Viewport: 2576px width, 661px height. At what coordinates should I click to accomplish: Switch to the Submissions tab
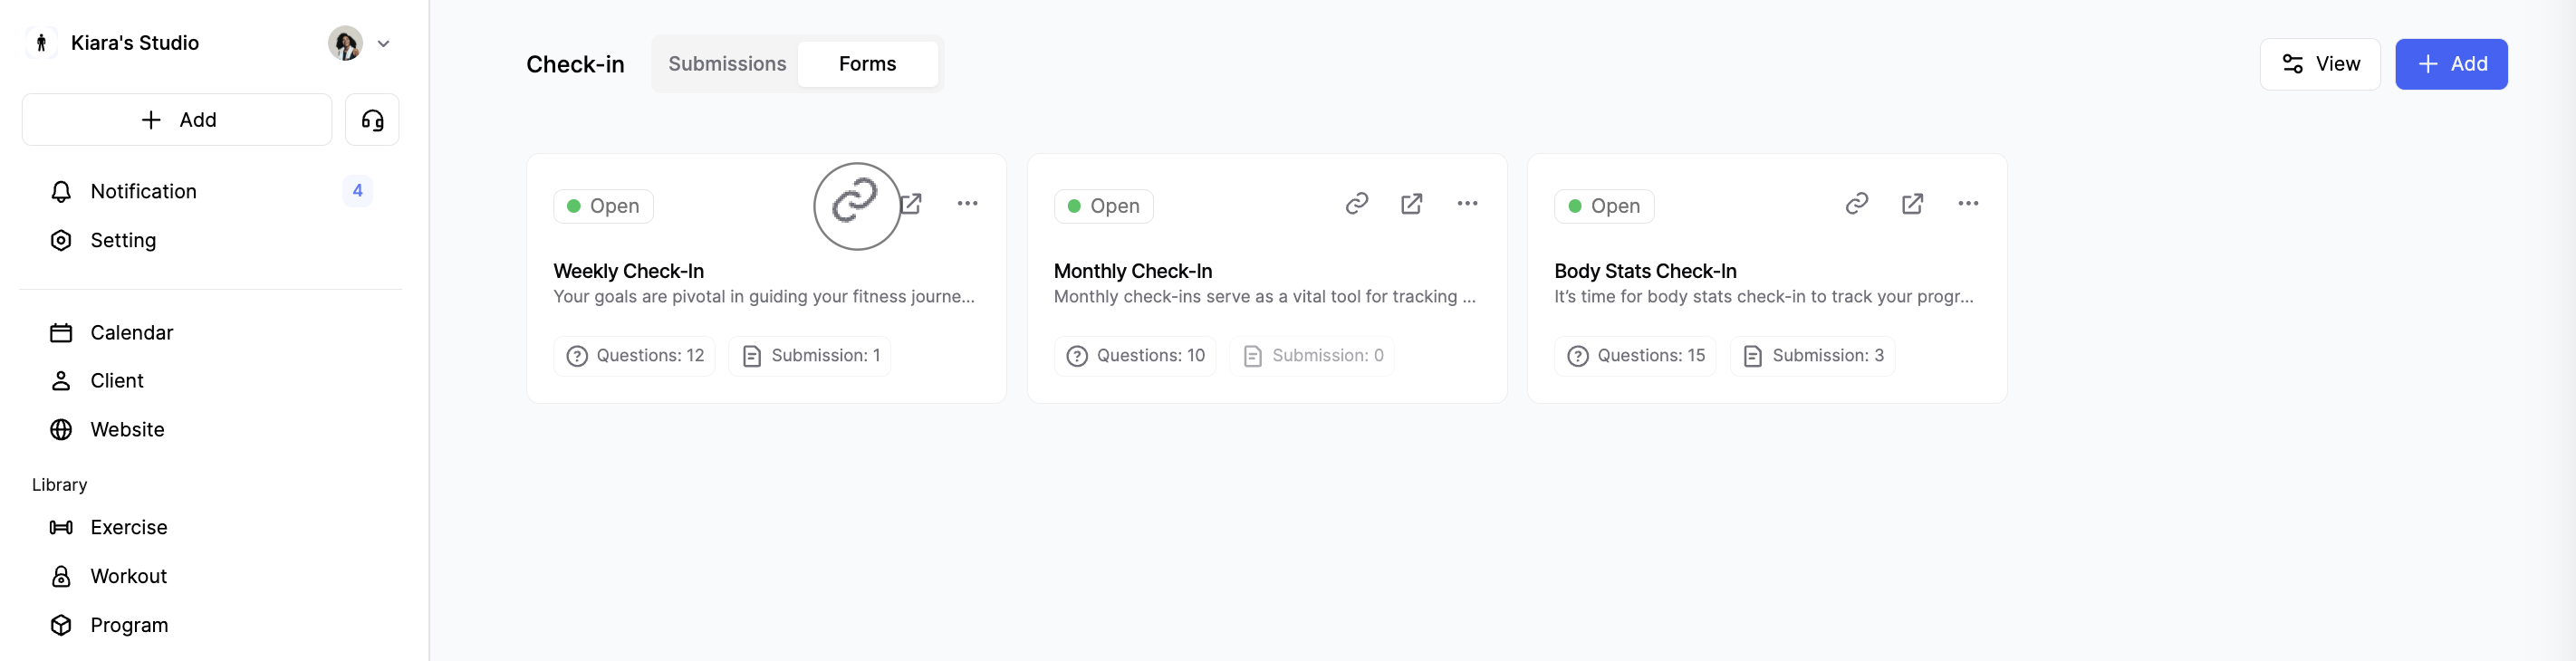[727, 64]
